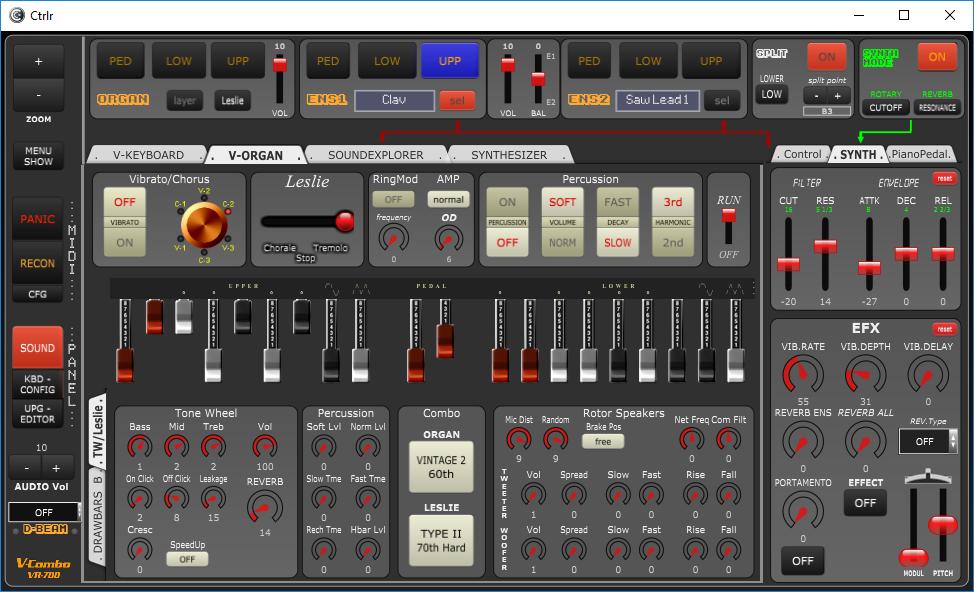Click the Tone Wheel Treb knob
This screenshot has height=592, width=974.
pyautogui.click(x=213, y=446)
